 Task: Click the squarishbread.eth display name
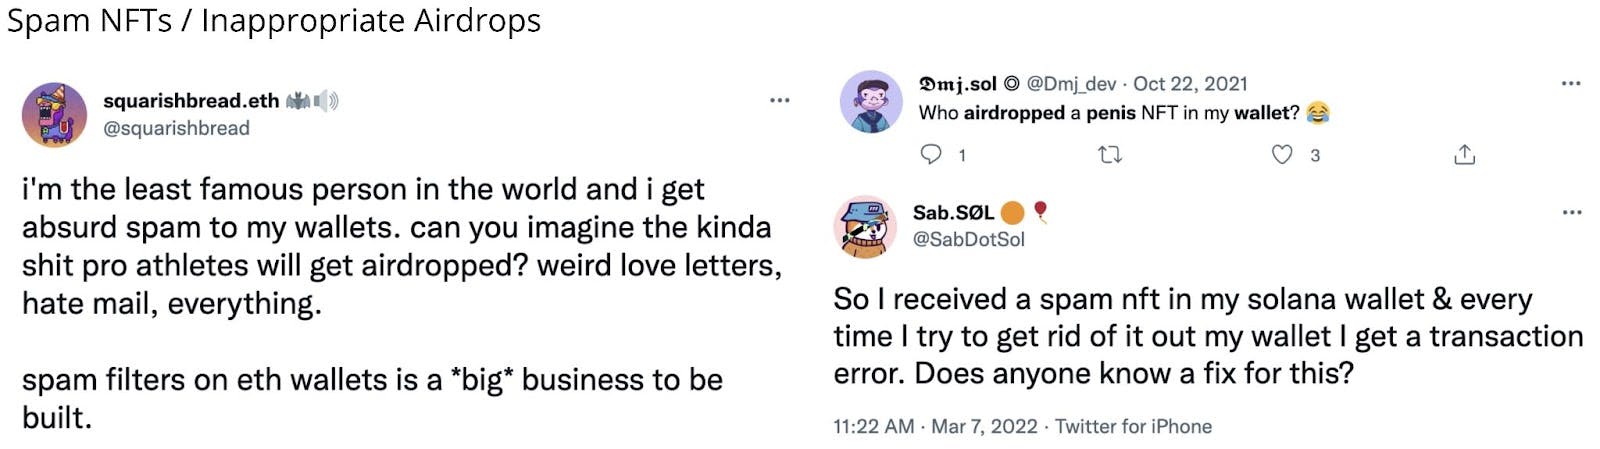click(x=191, y=100)
